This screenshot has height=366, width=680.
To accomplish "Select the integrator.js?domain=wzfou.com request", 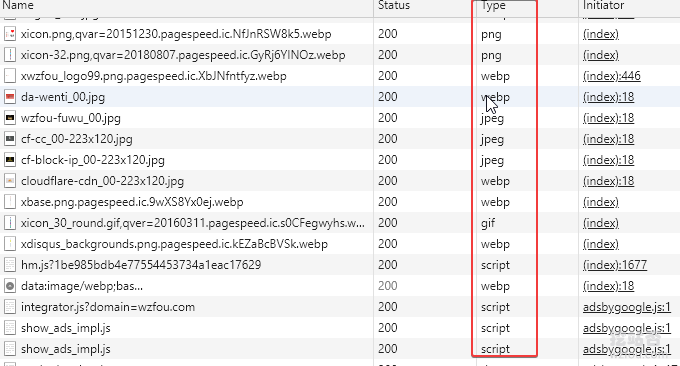I will click(x=108, y=307).
